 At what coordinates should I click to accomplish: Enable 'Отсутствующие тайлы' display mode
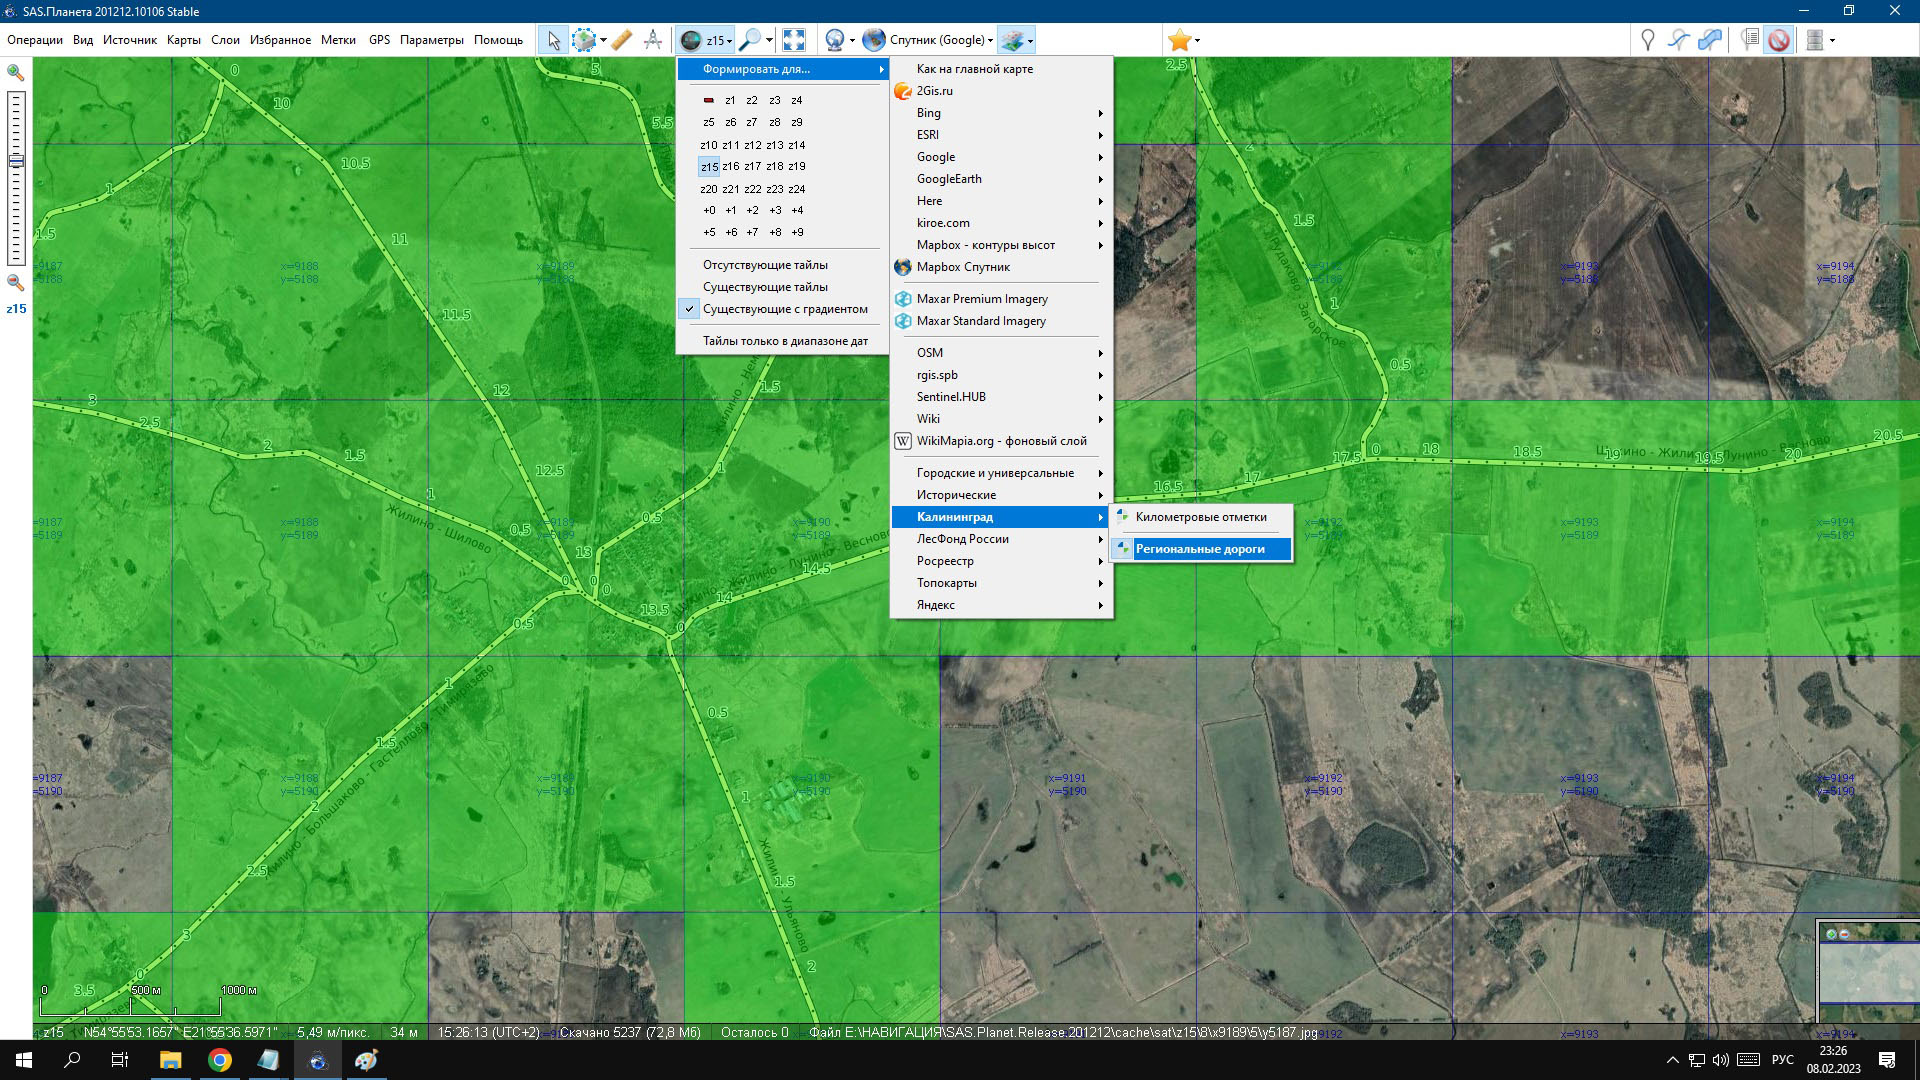[x=765, y=265]
